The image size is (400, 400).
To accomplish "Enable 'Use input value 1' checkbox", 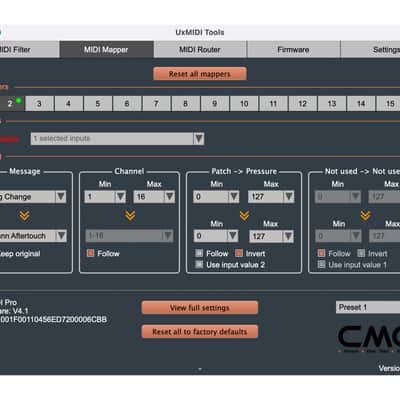I will pos(321,265).
